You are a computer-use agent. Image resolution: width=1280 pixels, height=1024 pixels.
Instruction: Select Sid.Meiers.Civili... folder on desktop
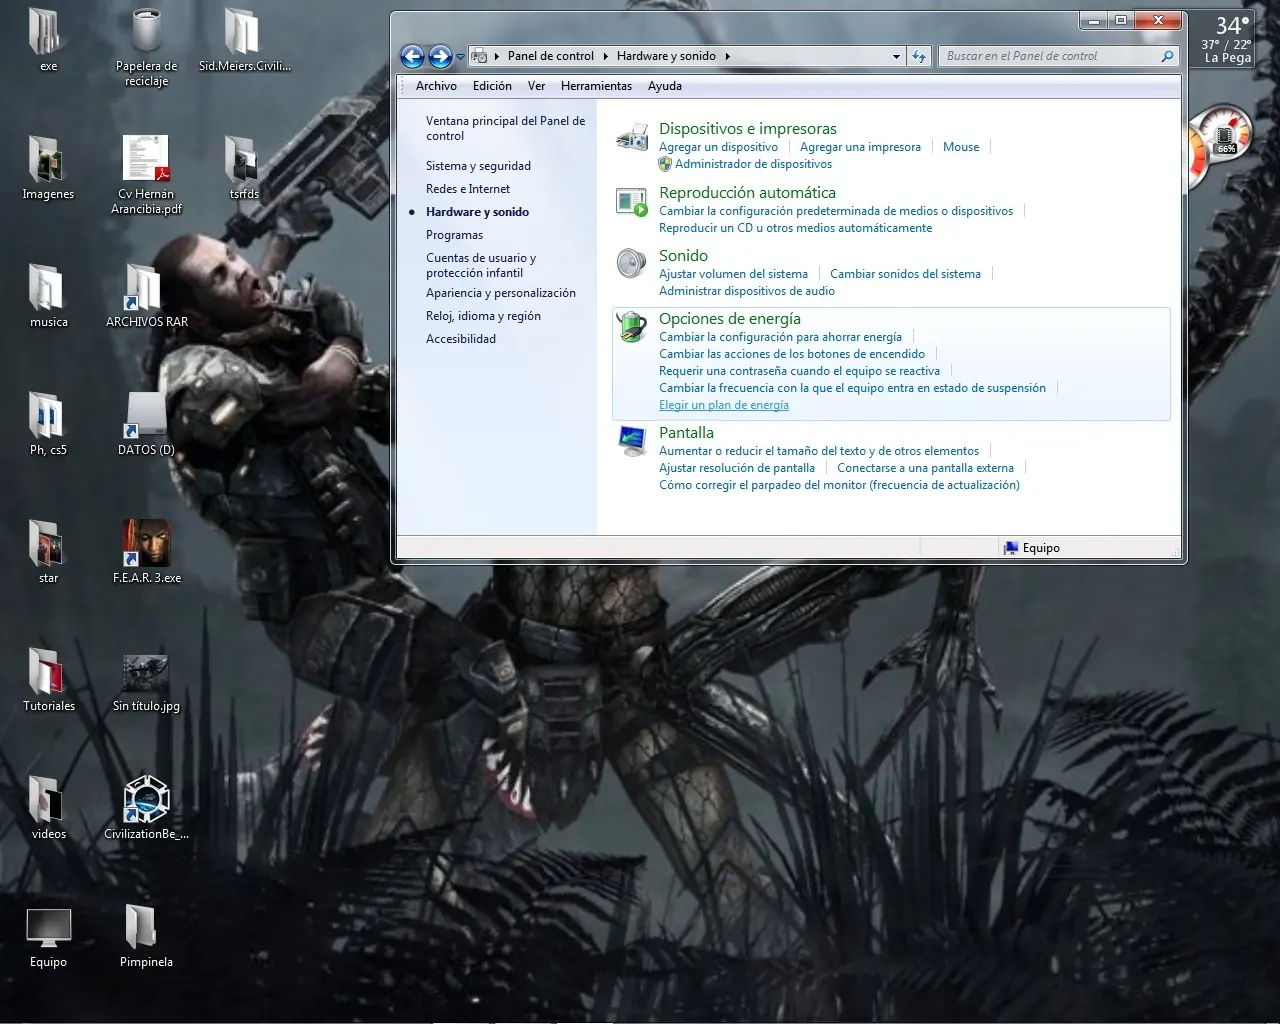tap(244, 40)
